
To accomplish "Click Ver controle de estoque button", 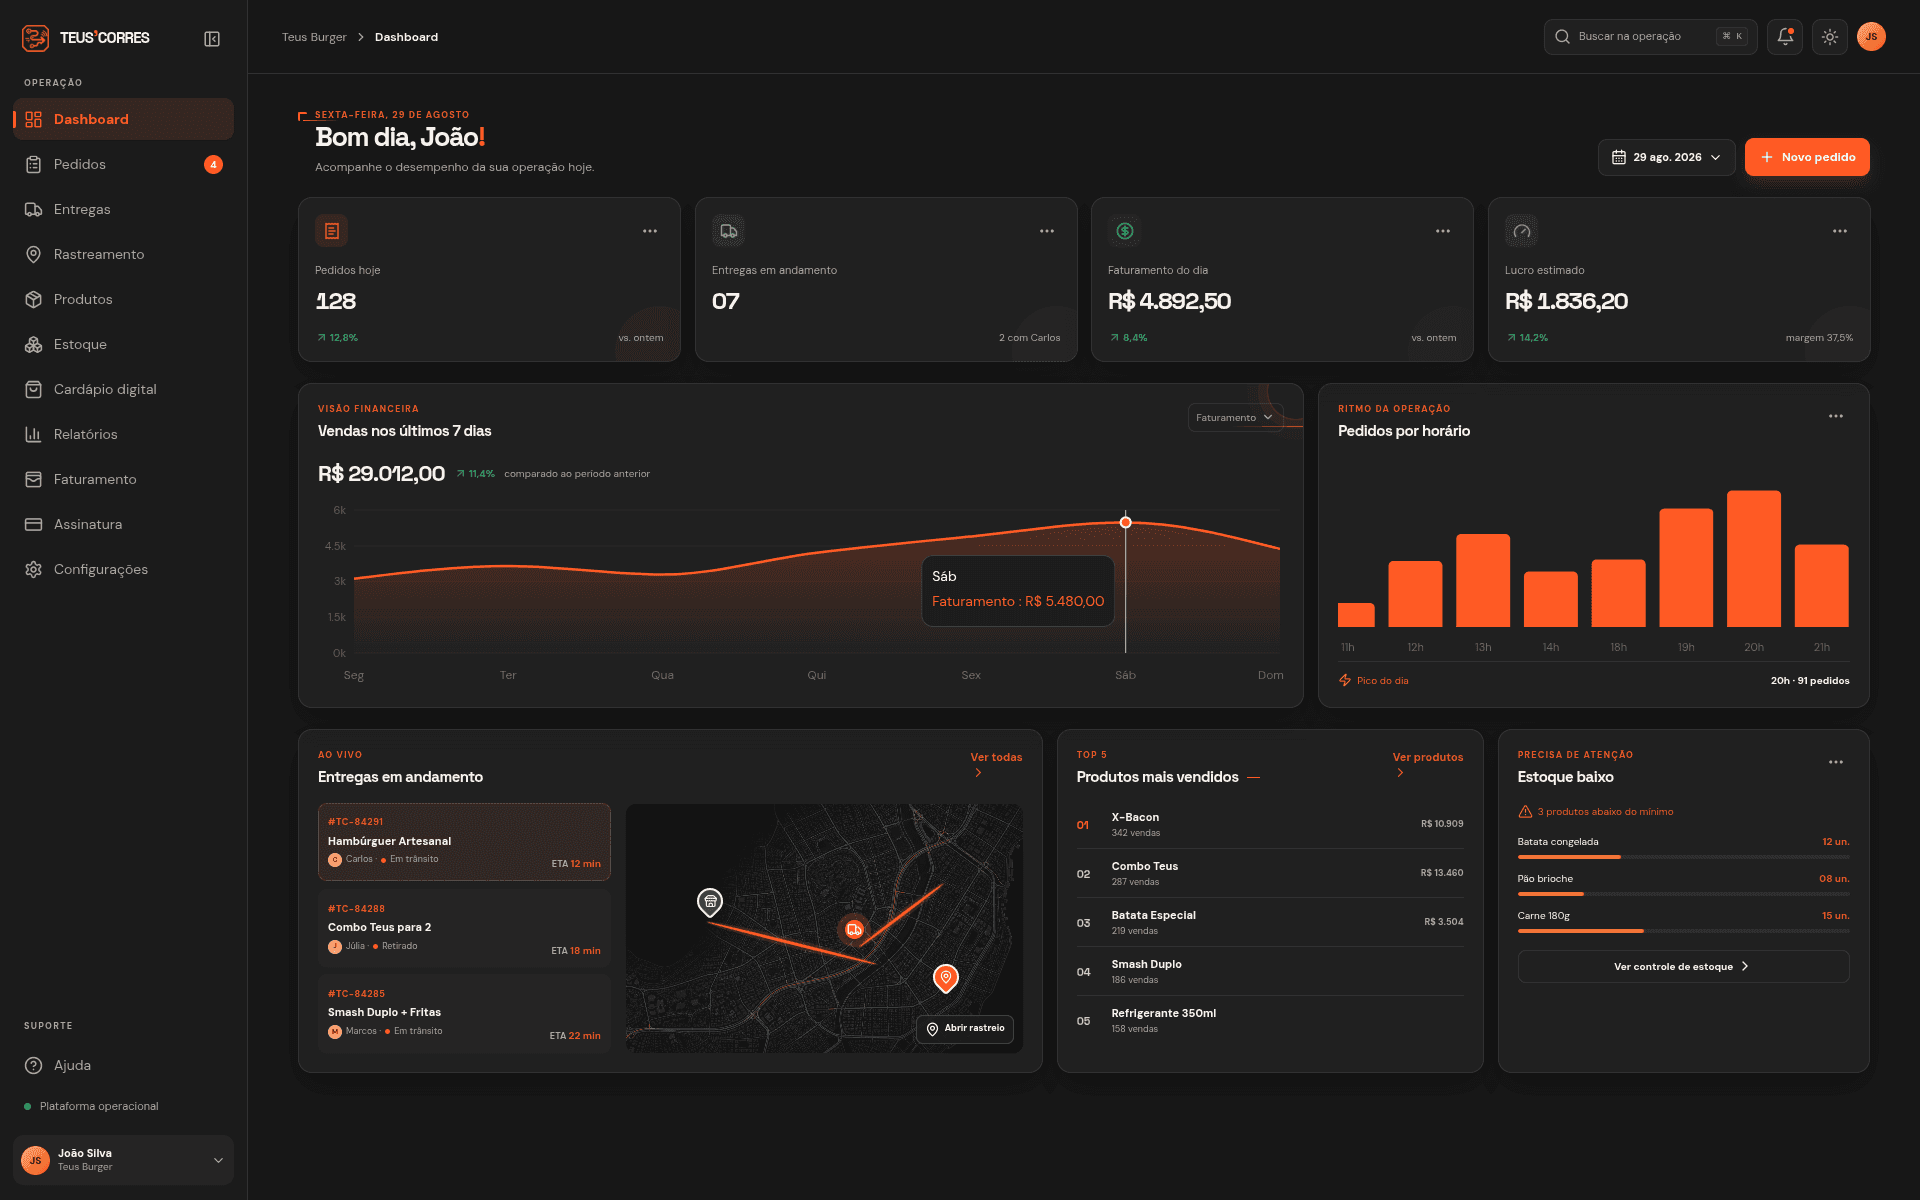I will pyautogui.click(x=1683, y=966).
